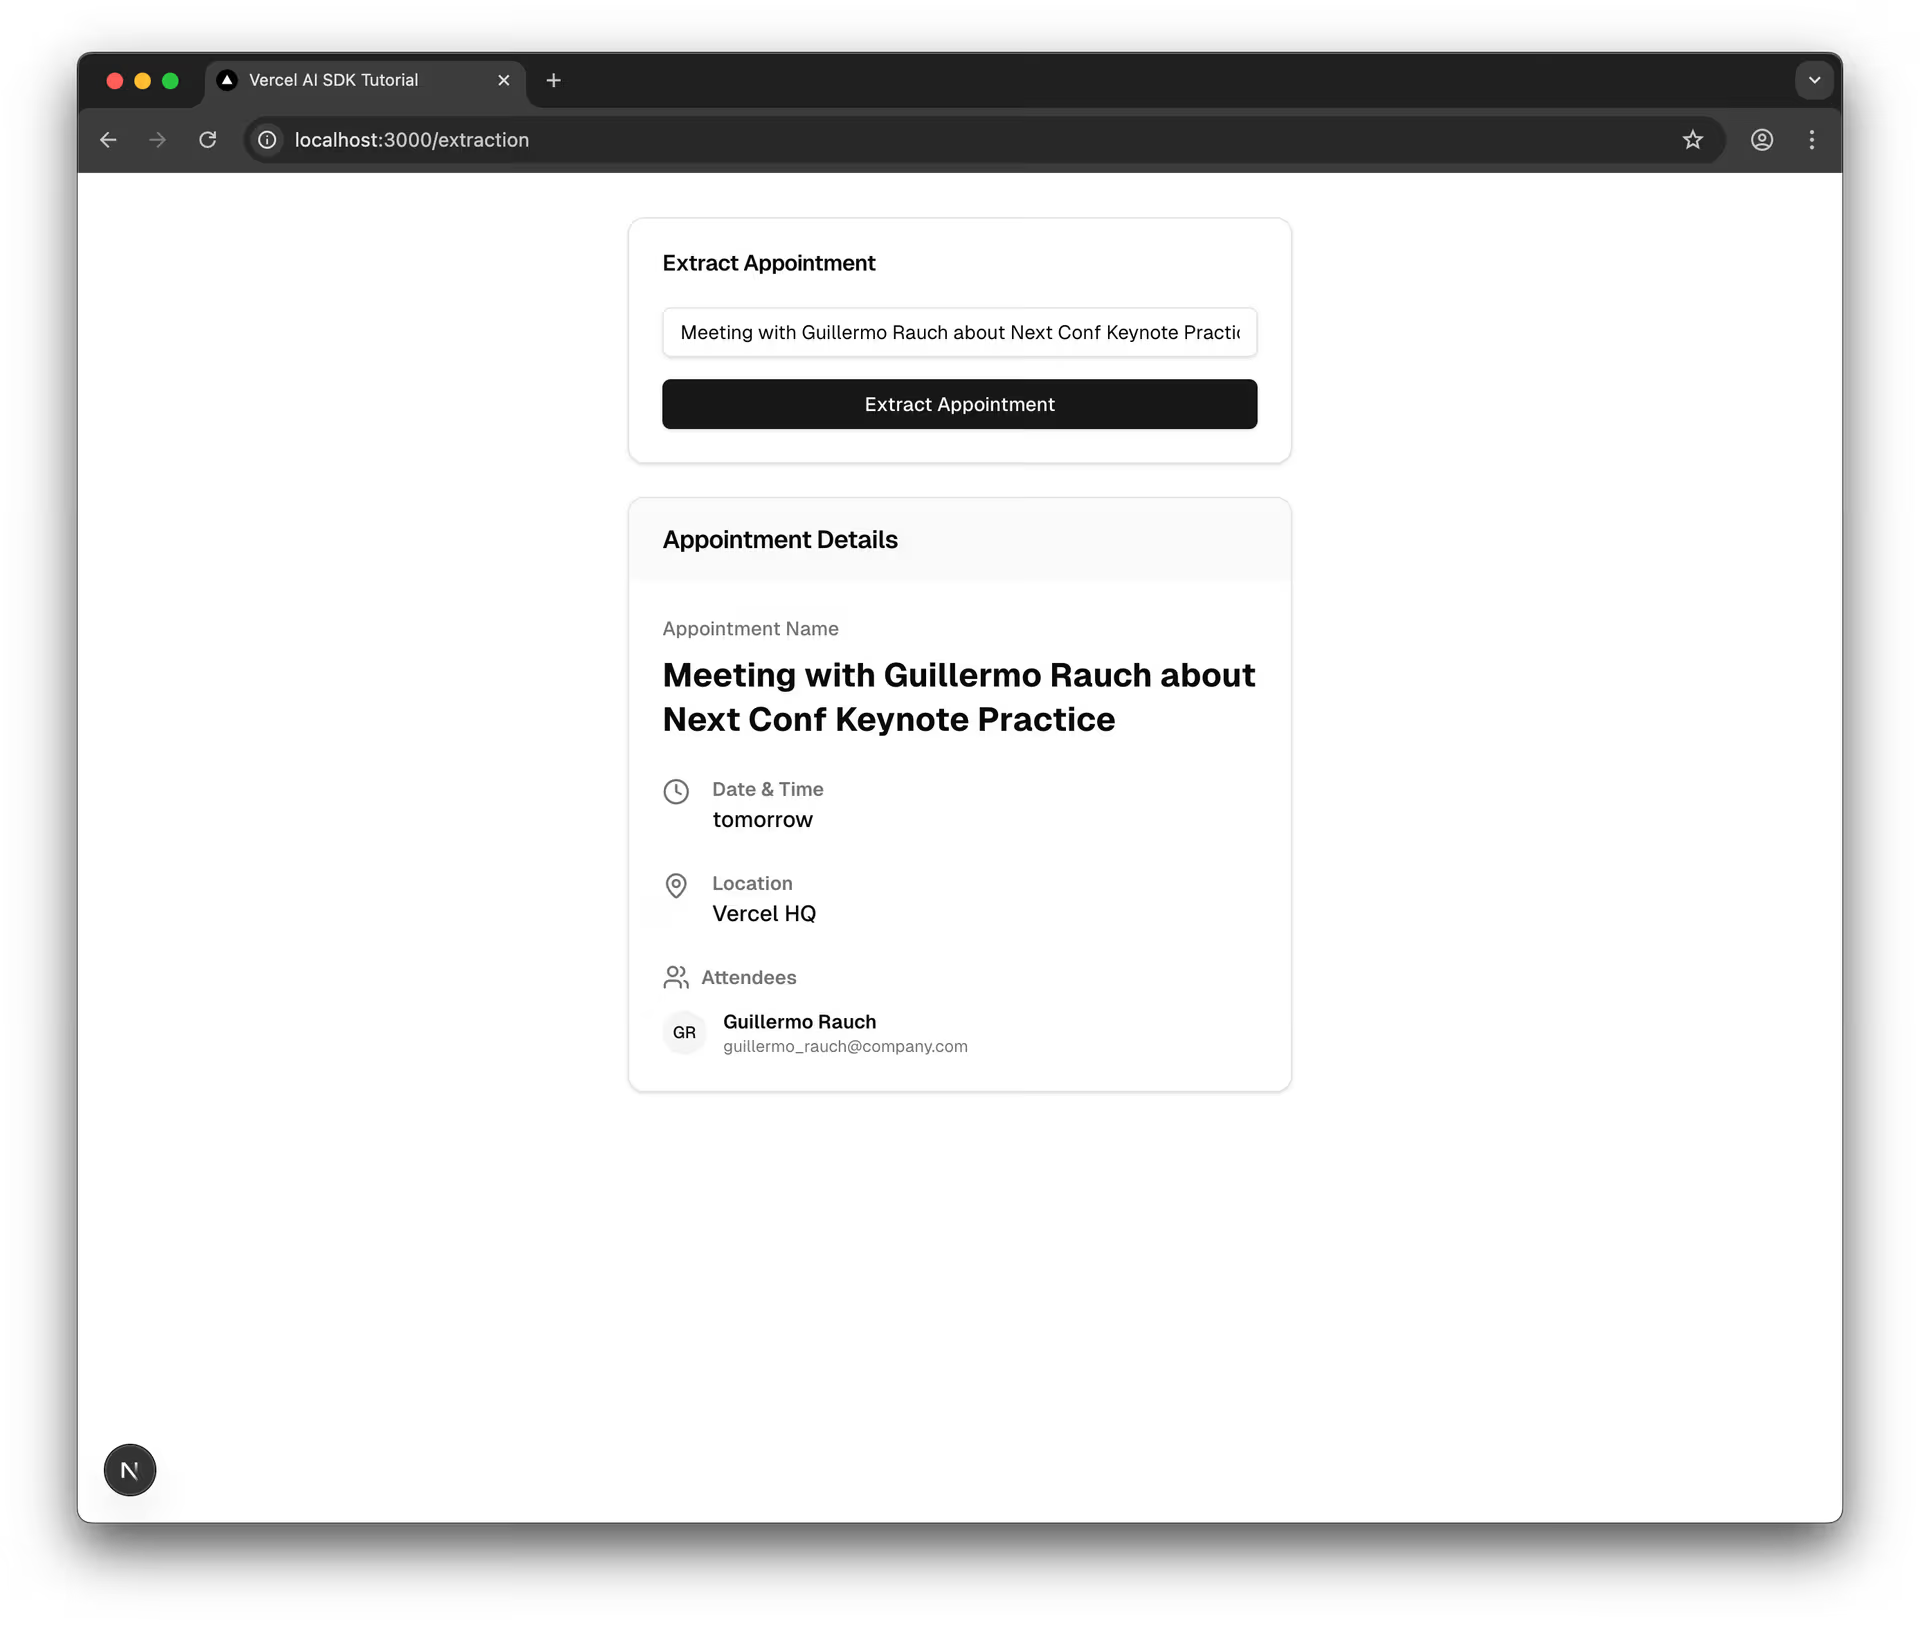Bookmark this page with the star icon
The image size is (1920, 1625).
[x=1692, y=140]
